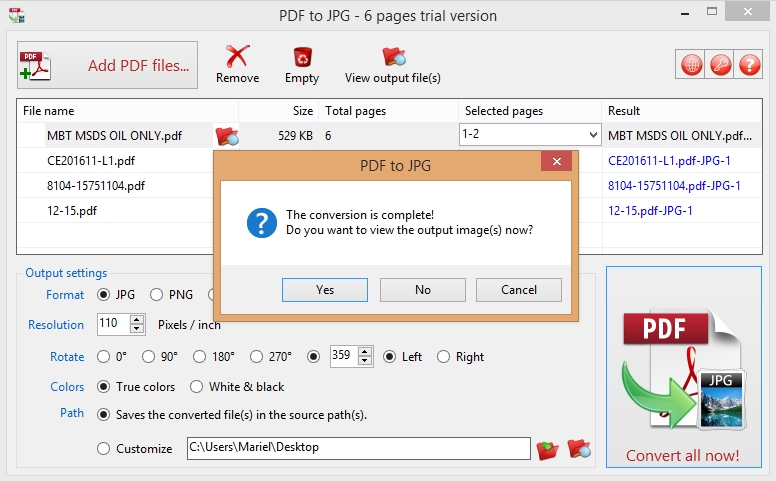Select file row CE201611-L1.pdf
This screenshot has width=776, height=481.
91,161
